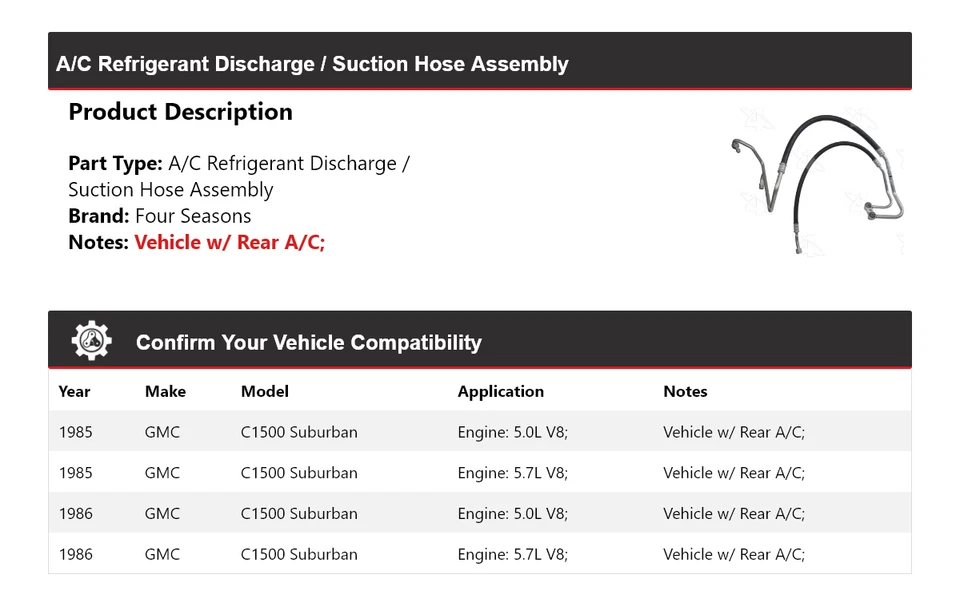
Task: Select the 1985 year cell in first row
Action: pyautogui.click(x=75, y=433)
